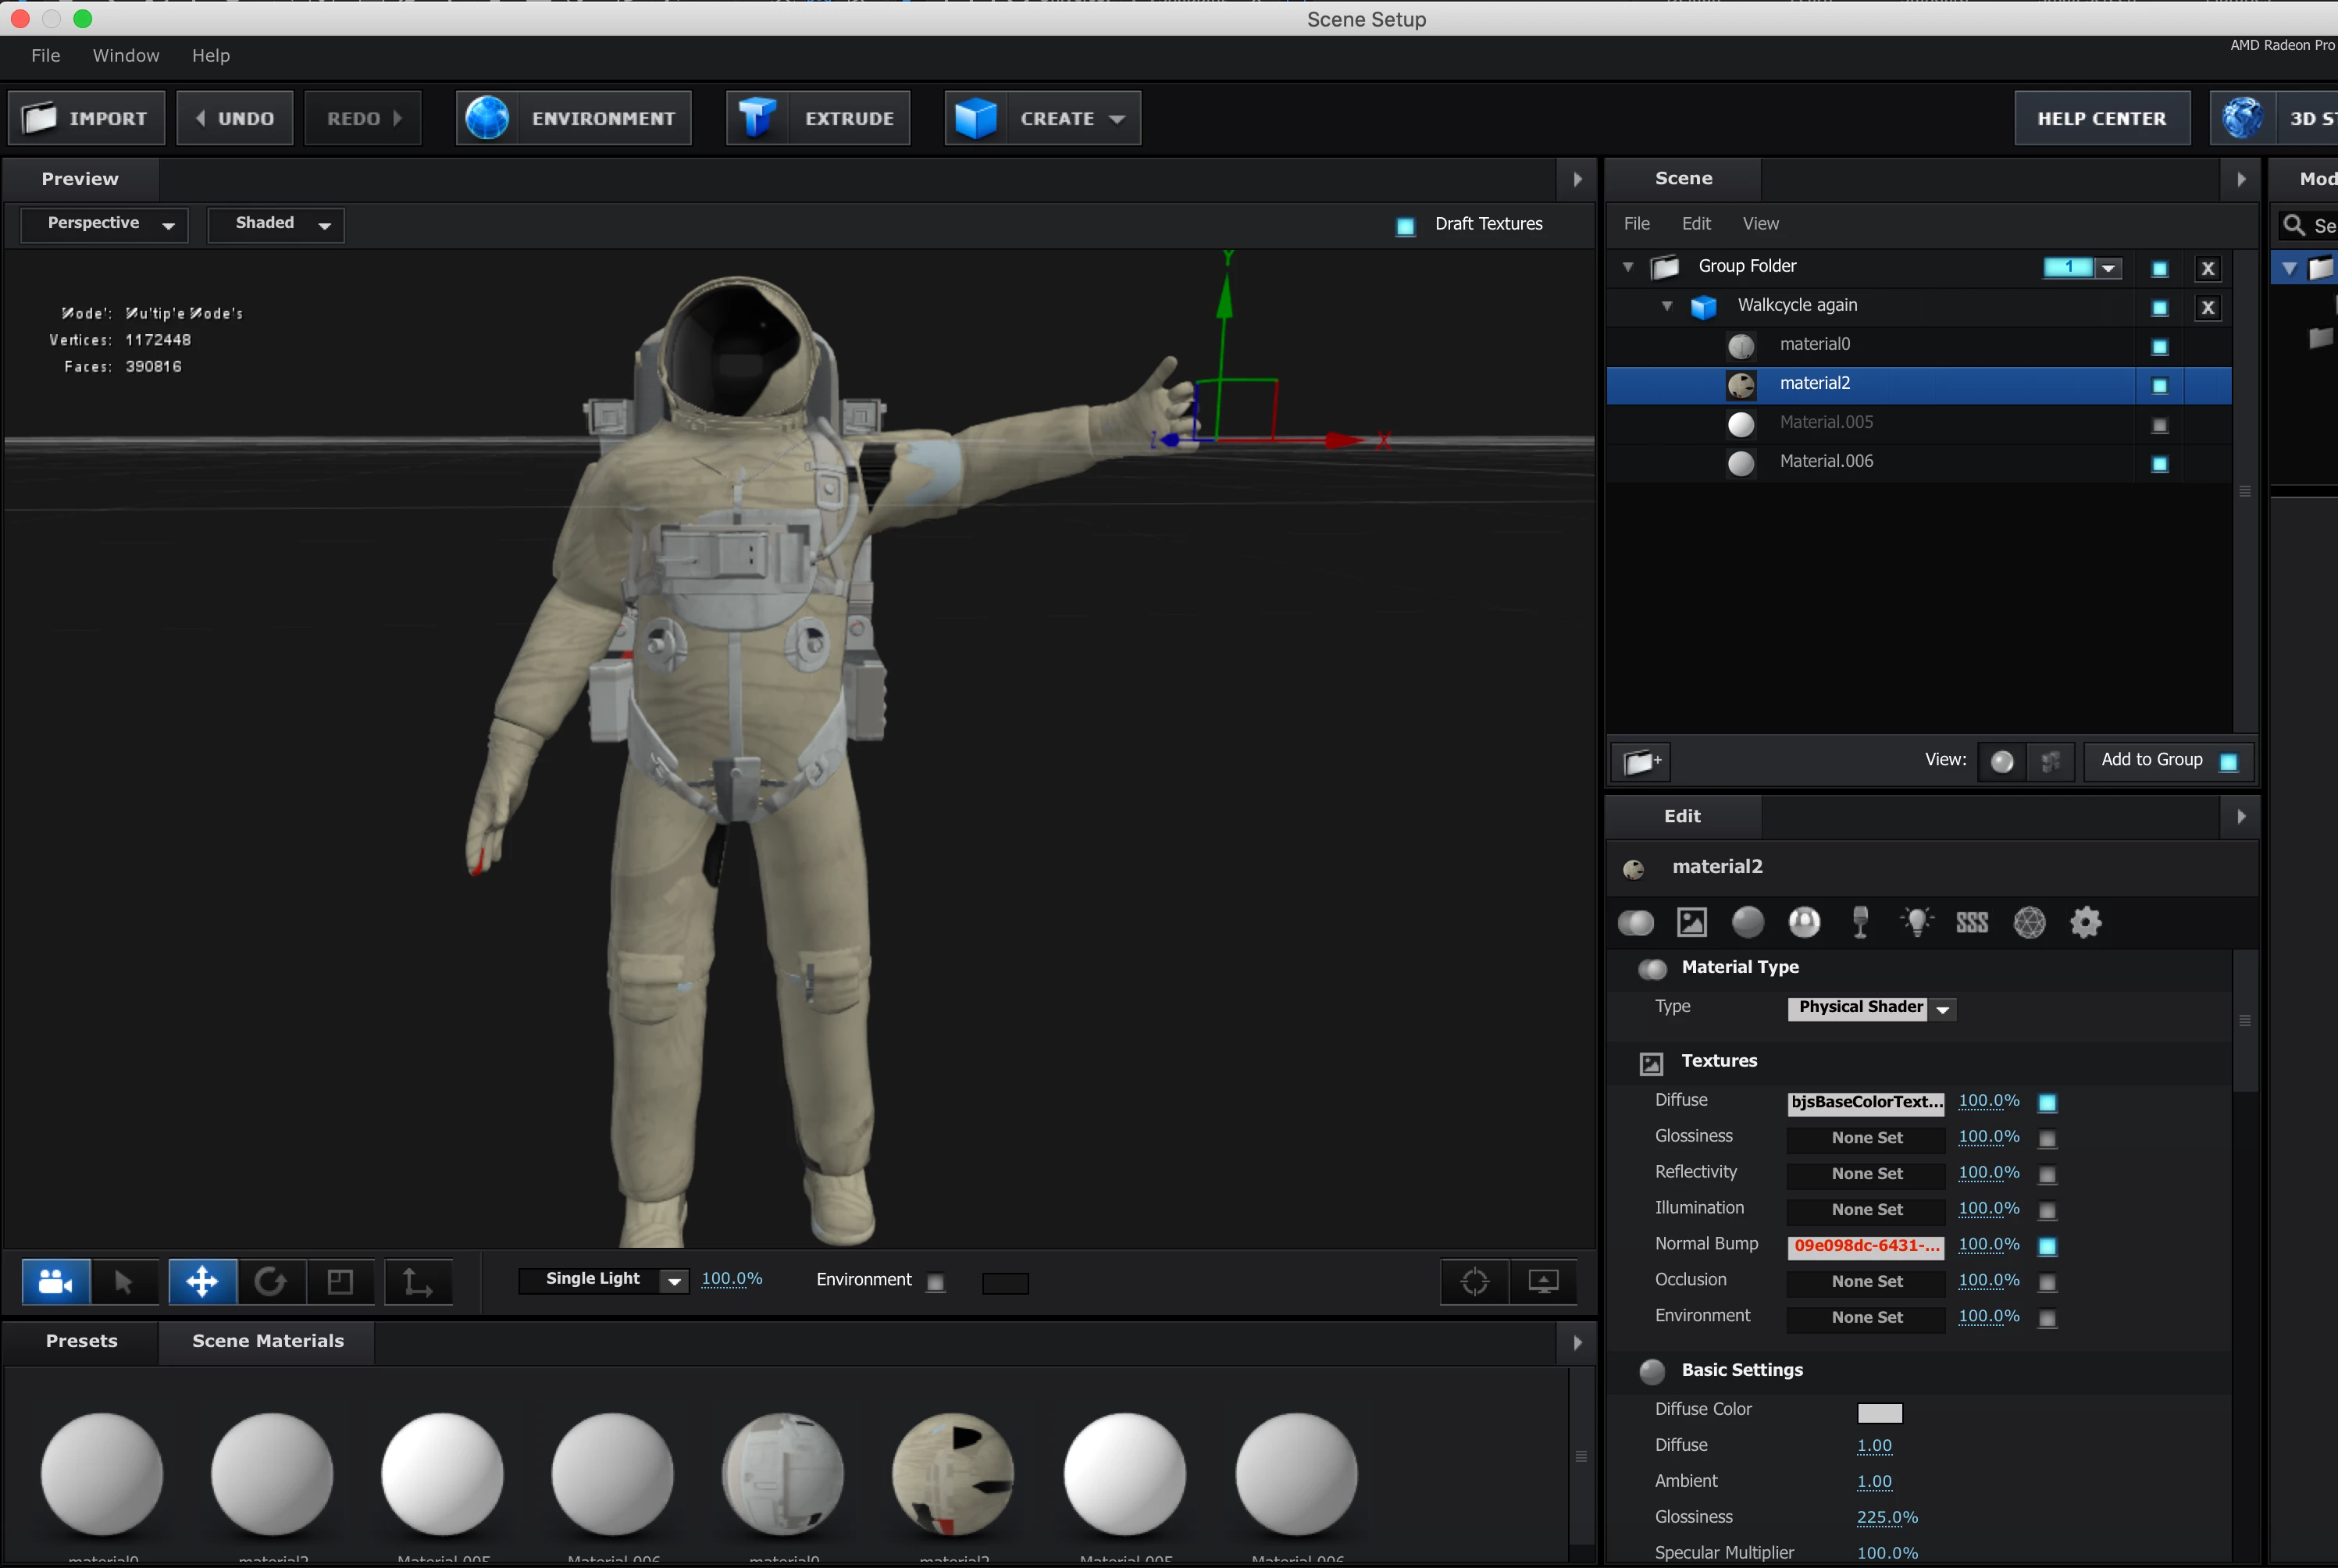The width and height of the screenshot is (2338, 1568).
Task: Activate the rotate tool icon
Action: (x=270, y=1281)
